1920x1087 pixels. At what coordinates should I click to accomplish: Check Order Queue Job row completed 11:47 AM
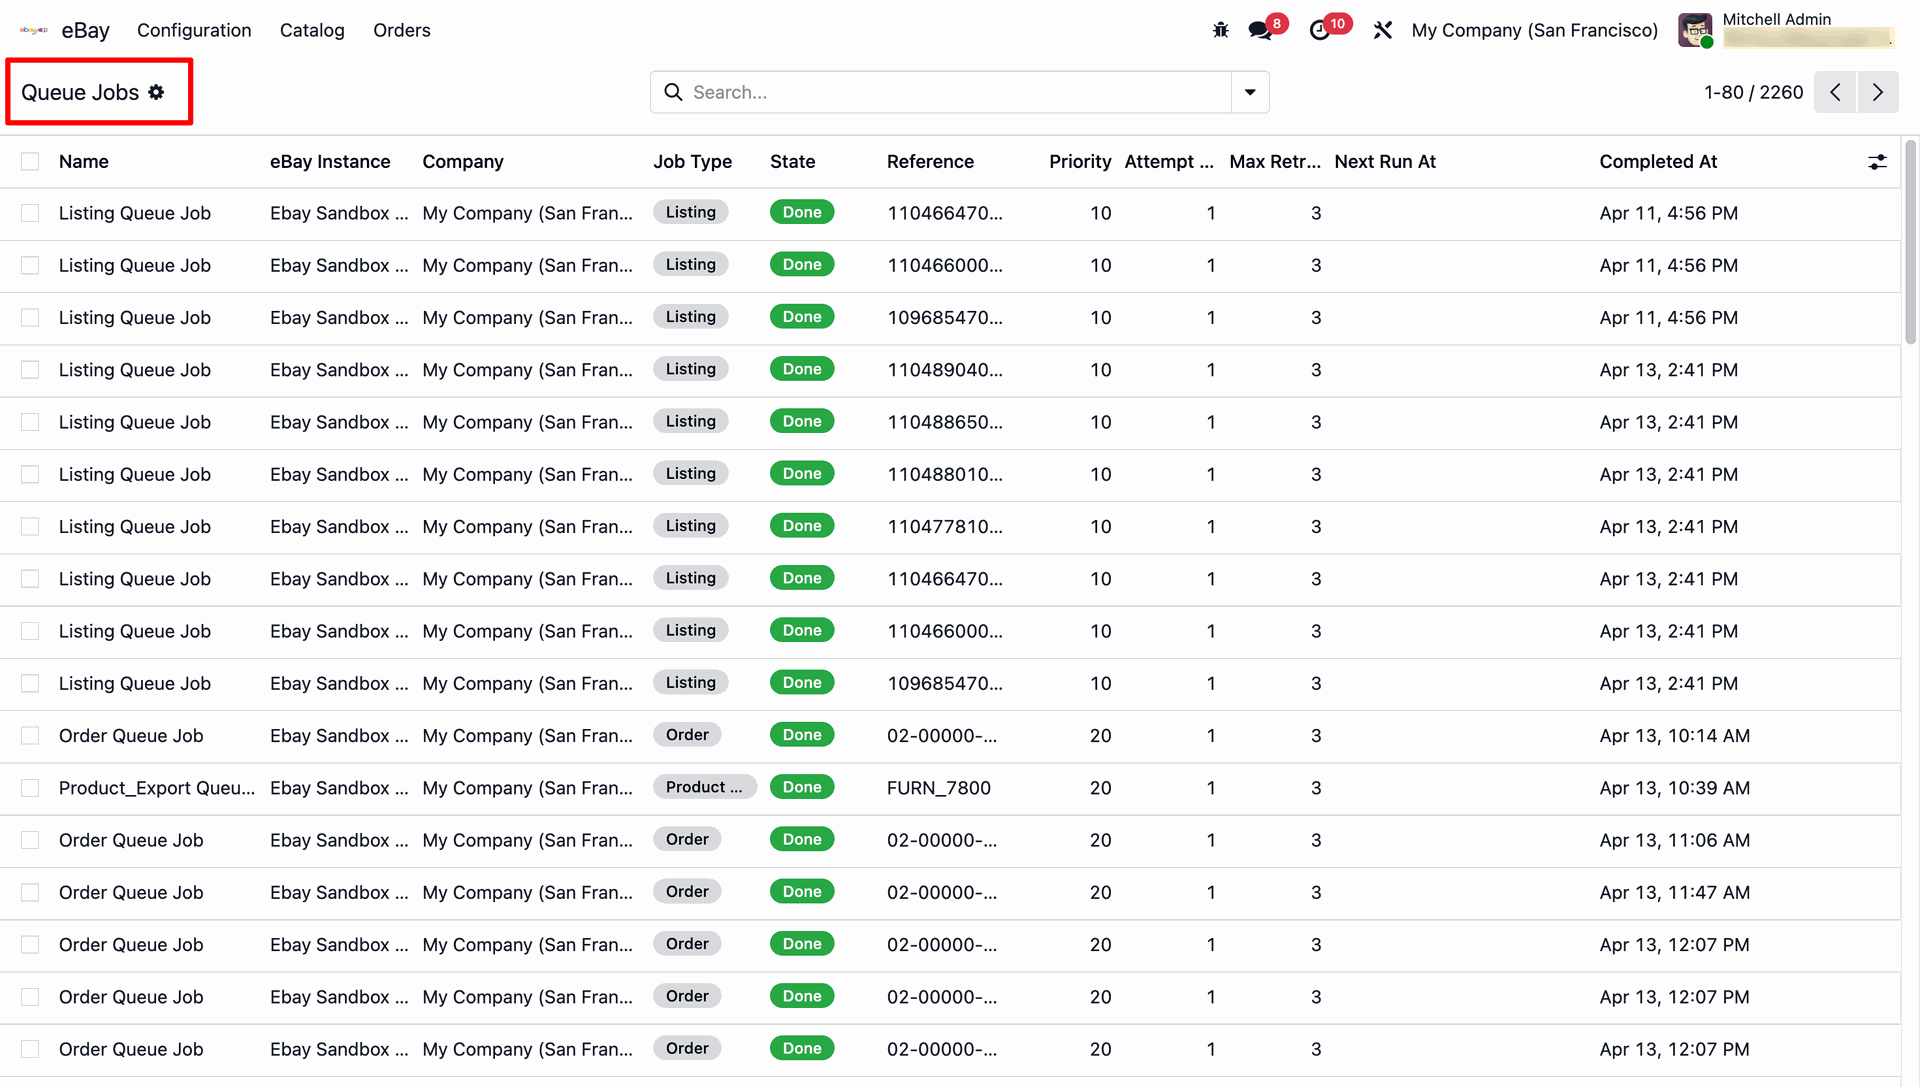click(30, 893)
